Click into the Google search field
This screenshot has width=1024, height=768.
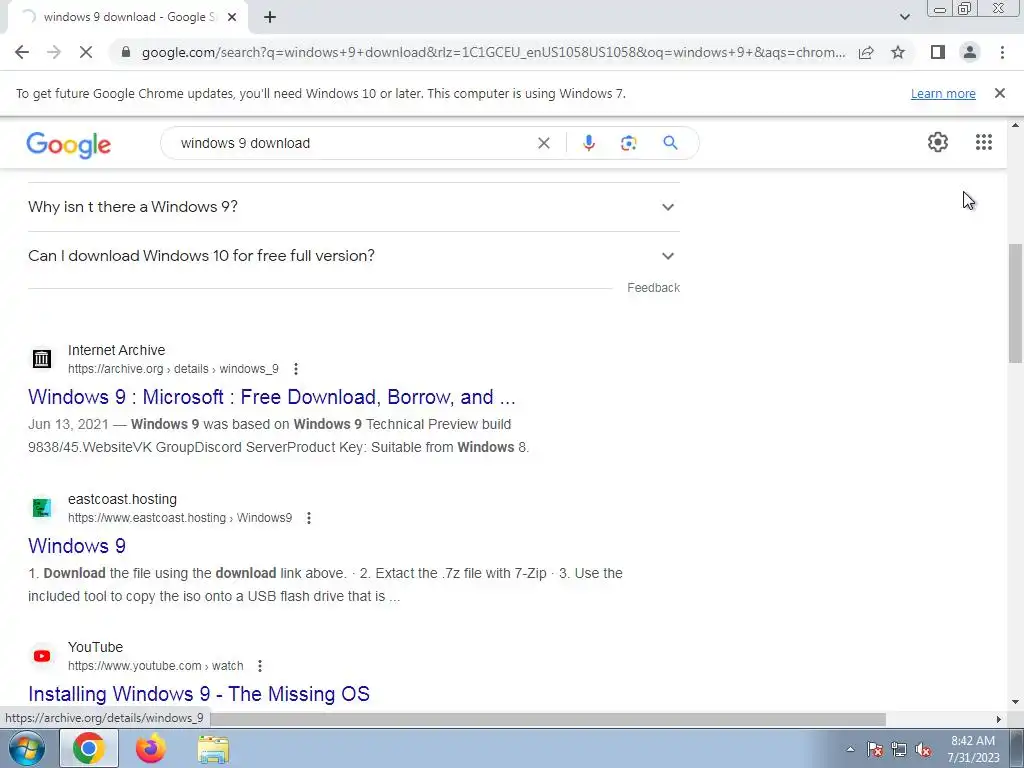[353, 143]
